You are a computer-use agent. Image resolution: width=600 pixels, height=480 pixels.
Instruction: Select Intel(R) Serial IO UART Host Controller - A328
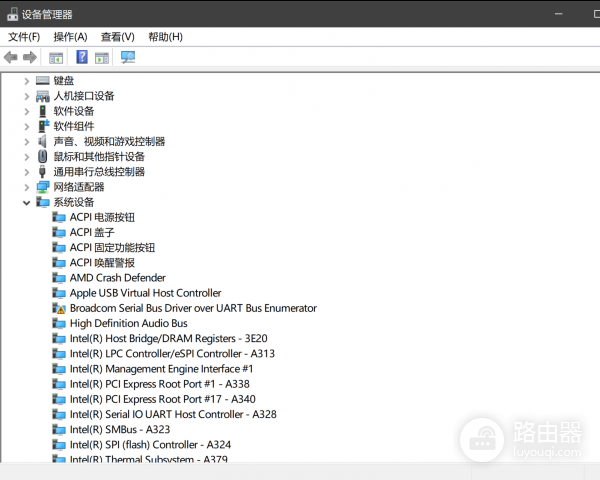pyautogui.click(x=173, y=414)
